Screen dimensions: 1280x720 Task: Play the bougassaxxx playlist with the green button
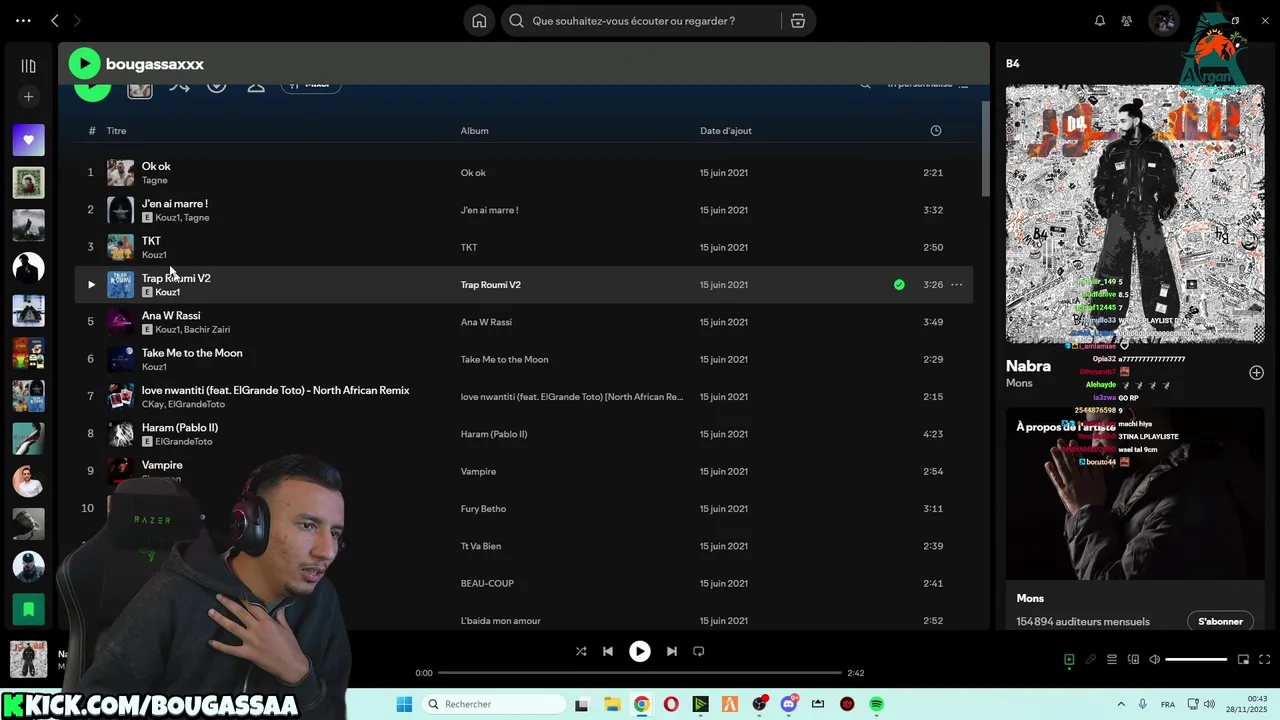(84, 64)
